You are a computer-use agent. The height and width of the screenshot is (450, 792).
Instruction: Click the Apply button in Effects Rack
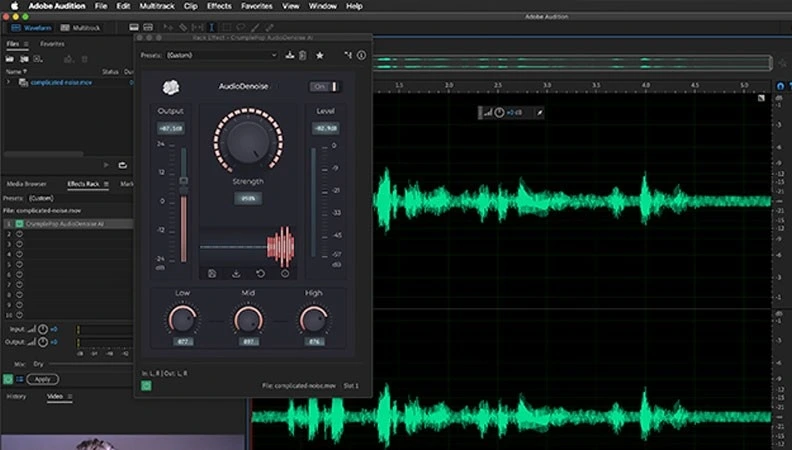(x=42, y=379)
